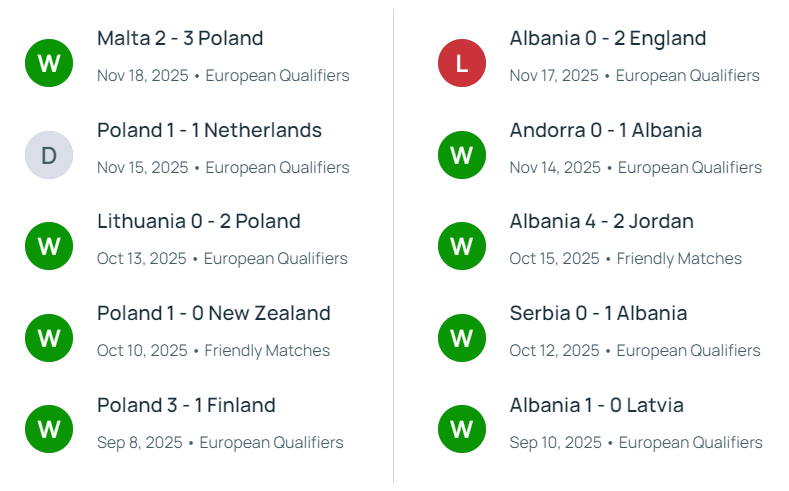Click the W badge beside Lithuania 0 - 2 Poland
This screenshot has height=491, width=789.
[x=49, y=246]
